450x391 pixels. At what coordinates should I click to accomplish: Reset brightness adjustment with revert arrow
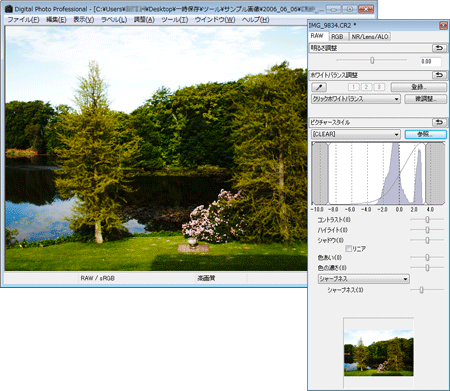(439, 48)
